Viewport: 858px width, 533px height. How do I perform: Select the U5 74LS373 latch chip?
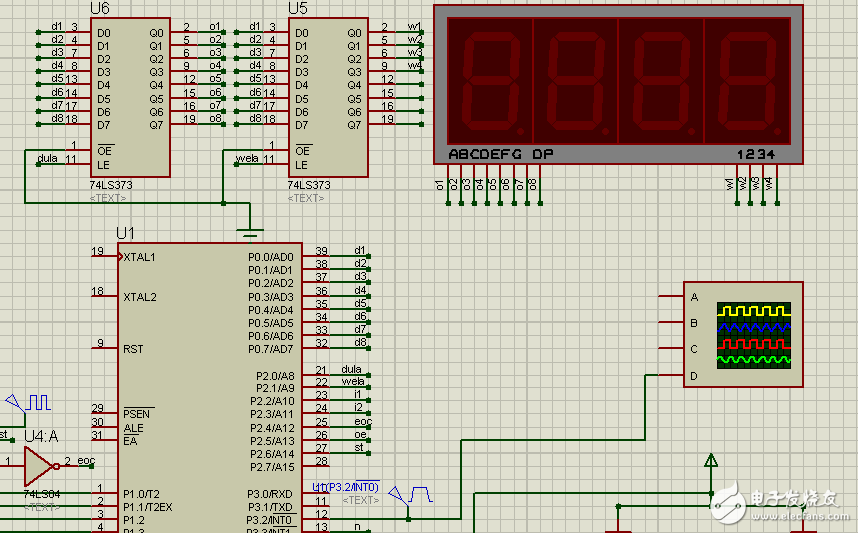[328, 98]
